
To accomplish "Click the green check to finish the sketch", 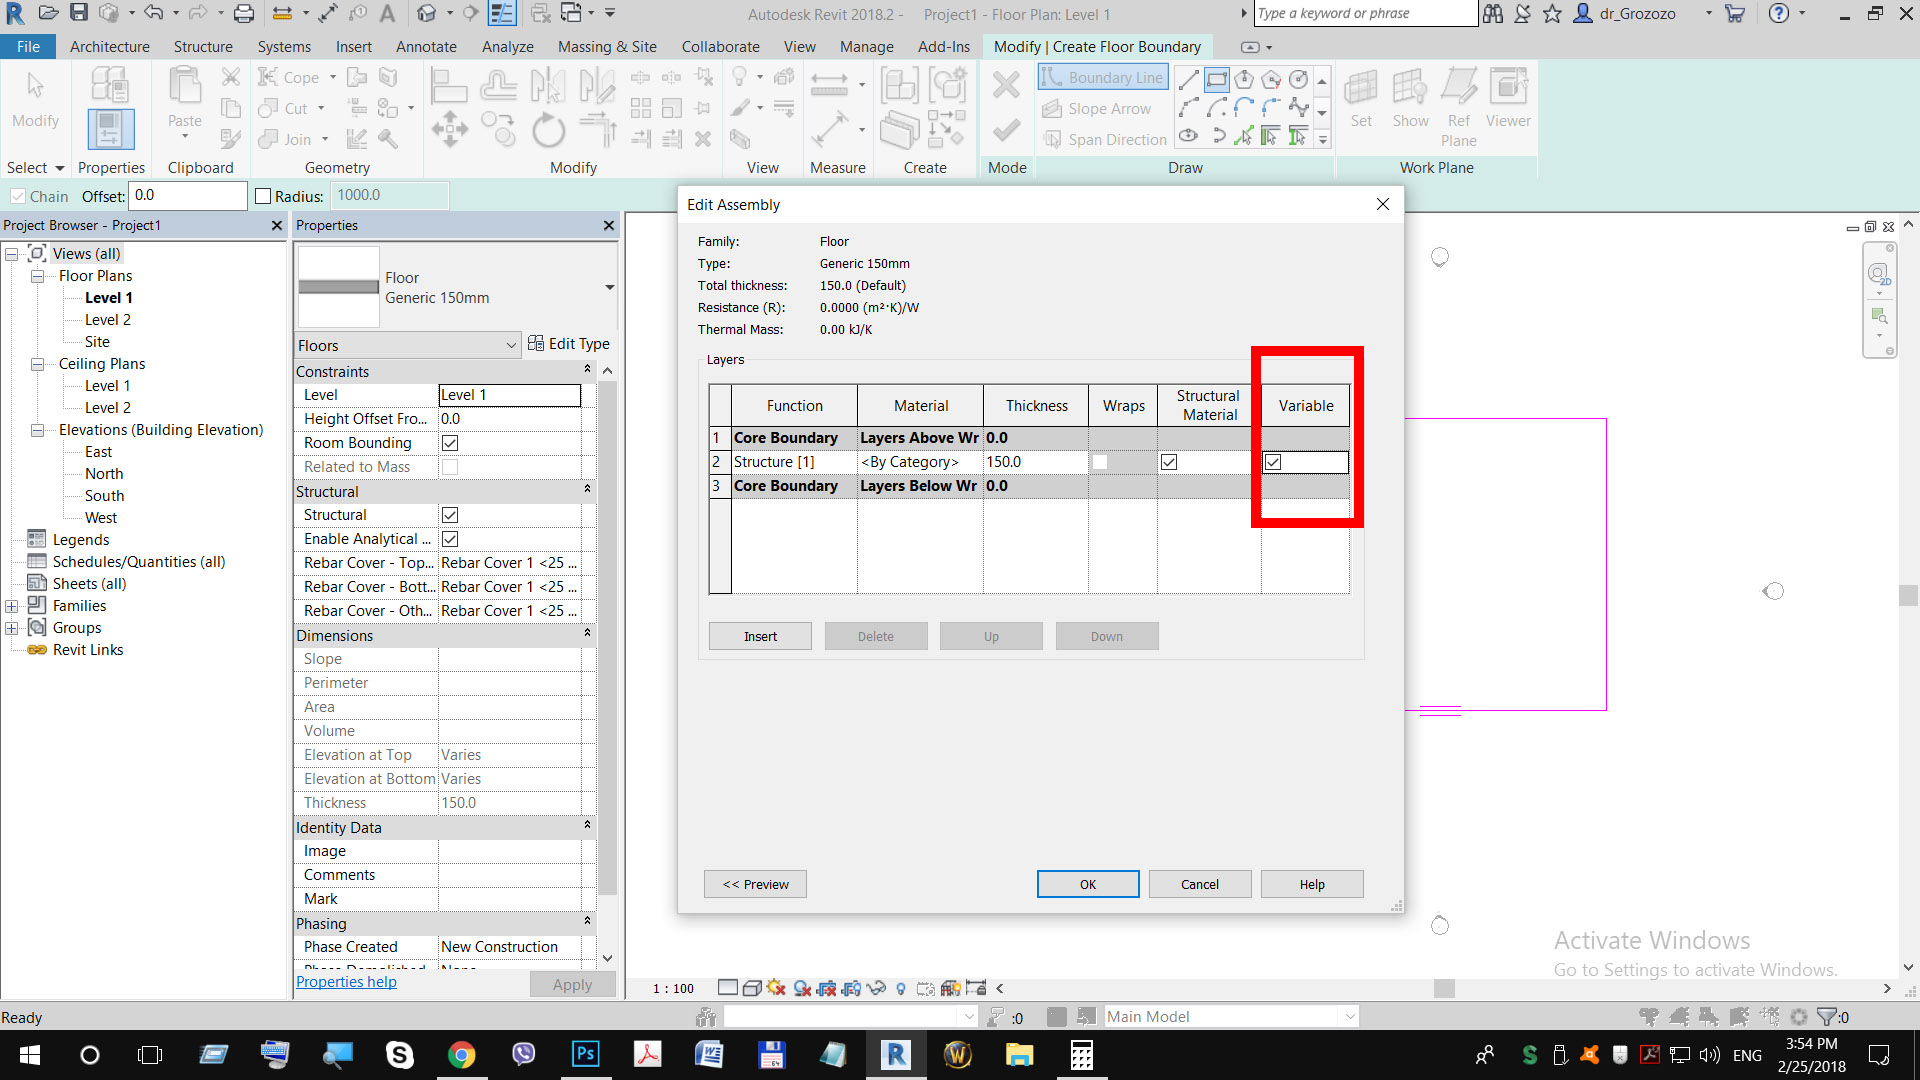I will tap(1006, 130).
